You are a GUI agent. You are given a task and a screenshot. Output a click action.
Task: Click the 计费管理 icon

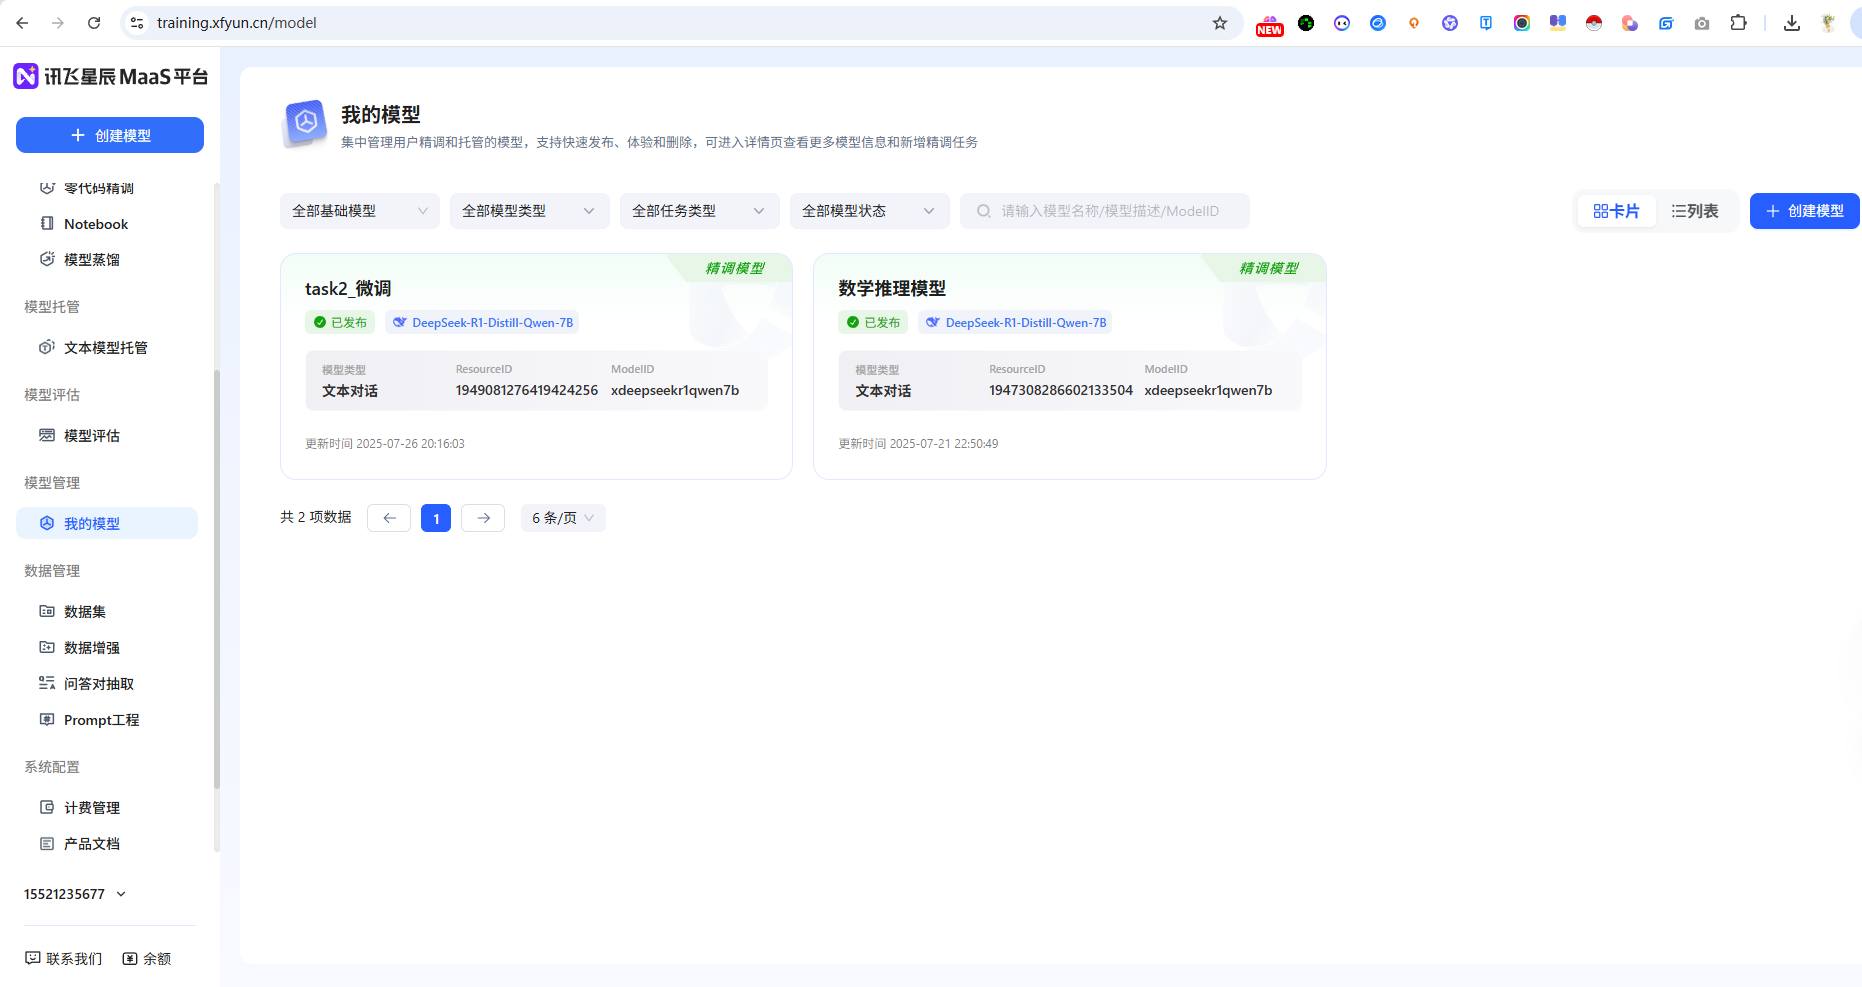click(47, 807)
